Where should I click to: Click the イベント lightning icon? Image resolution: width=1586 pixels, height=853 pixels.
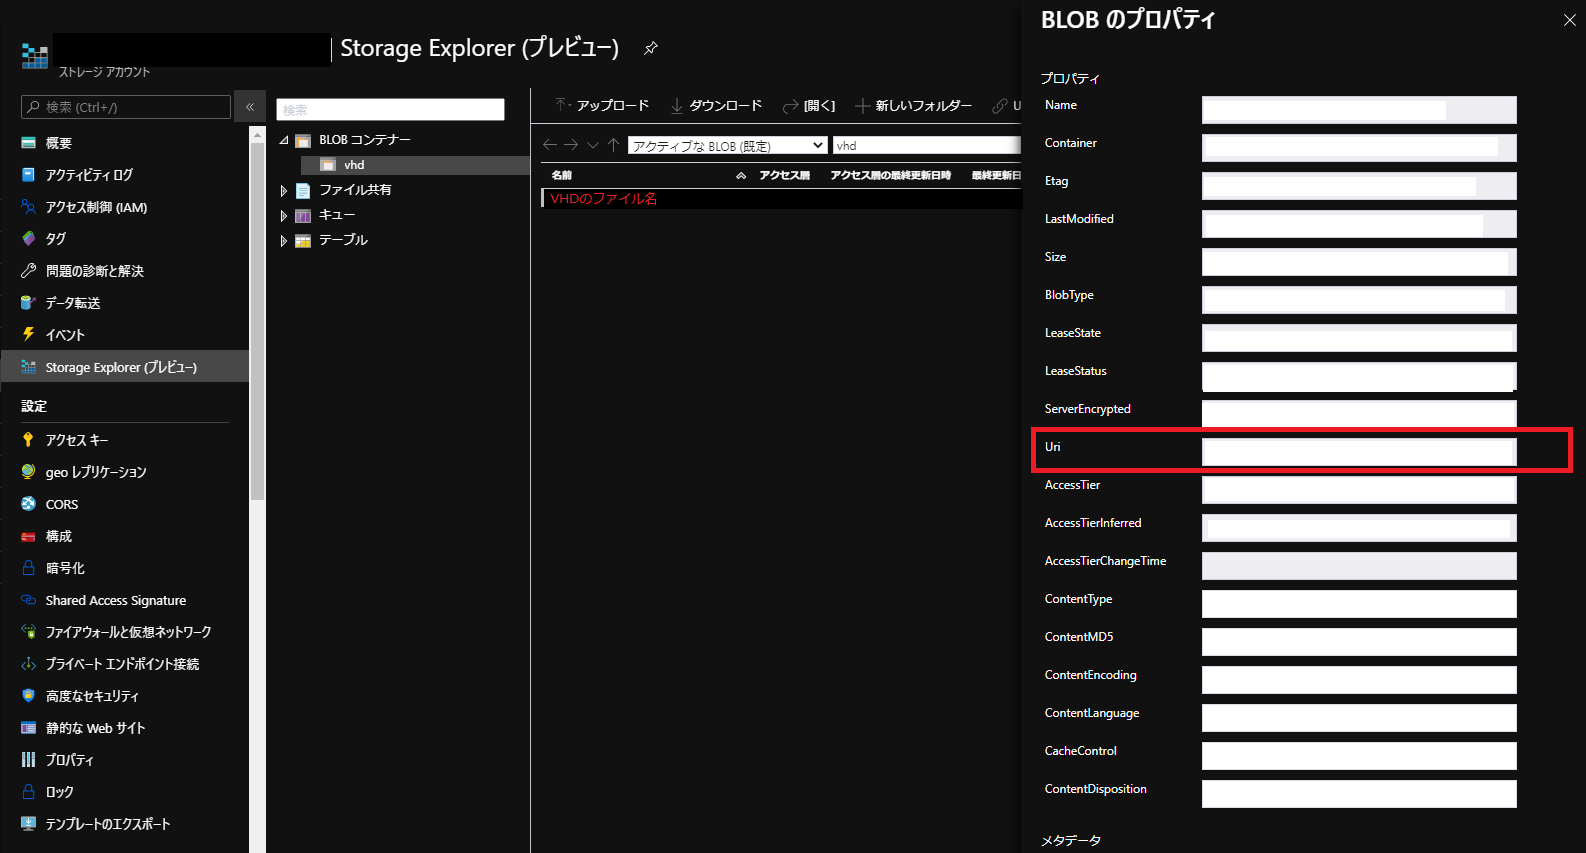28,334
